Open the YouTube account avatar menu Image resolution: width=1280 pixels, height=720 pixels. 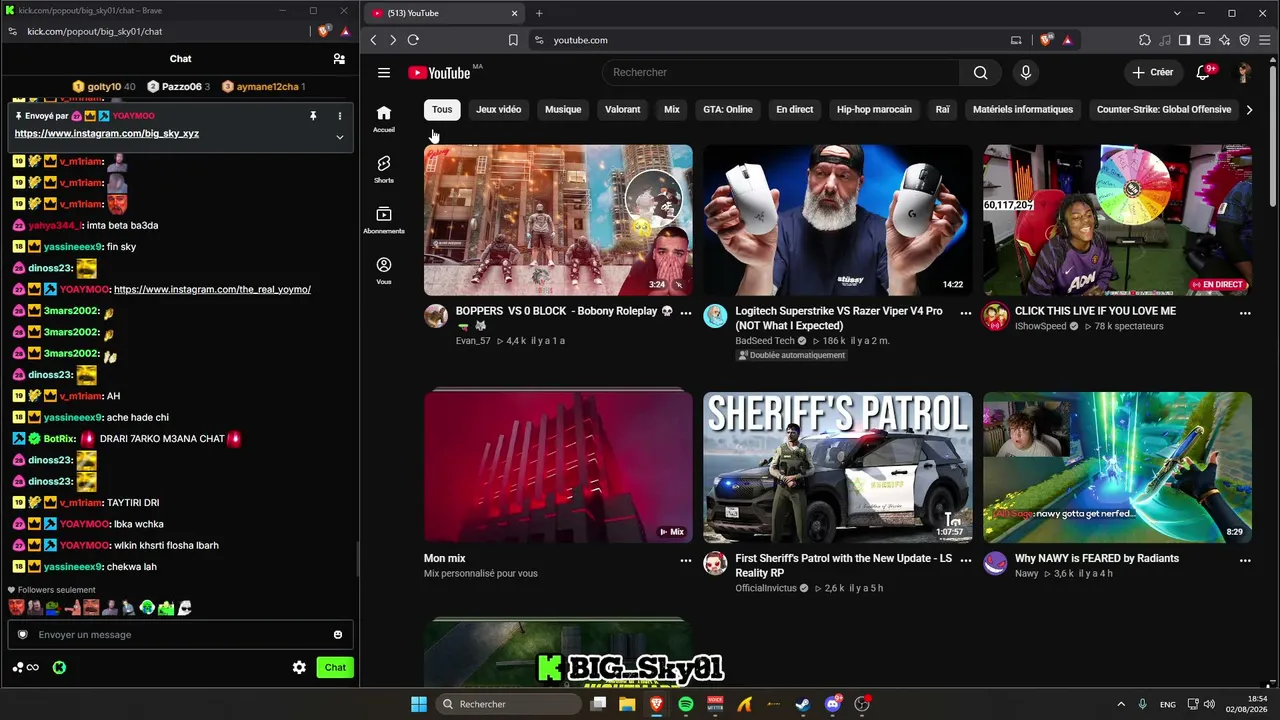(x=1244, y=72)
